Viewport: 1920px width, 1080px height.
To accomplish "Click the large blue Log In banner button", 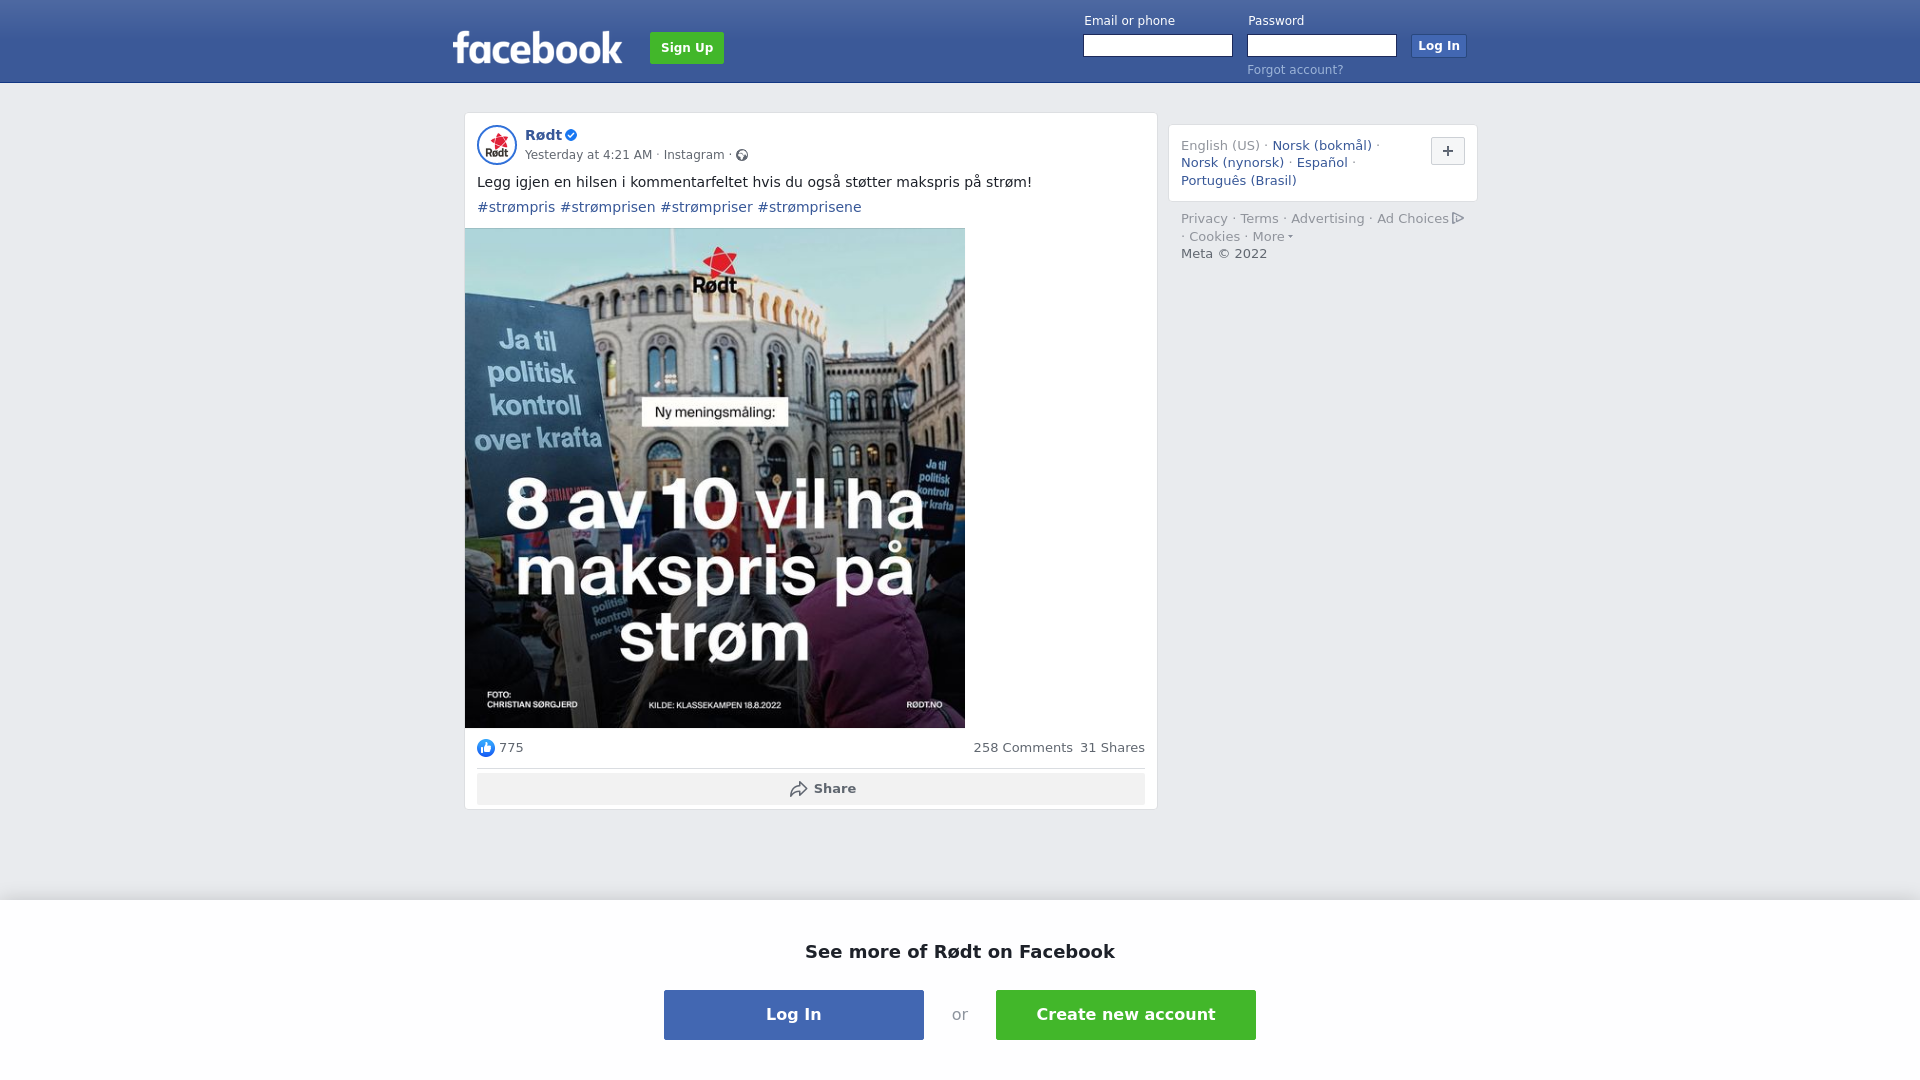I will (x=794, y=1015).
